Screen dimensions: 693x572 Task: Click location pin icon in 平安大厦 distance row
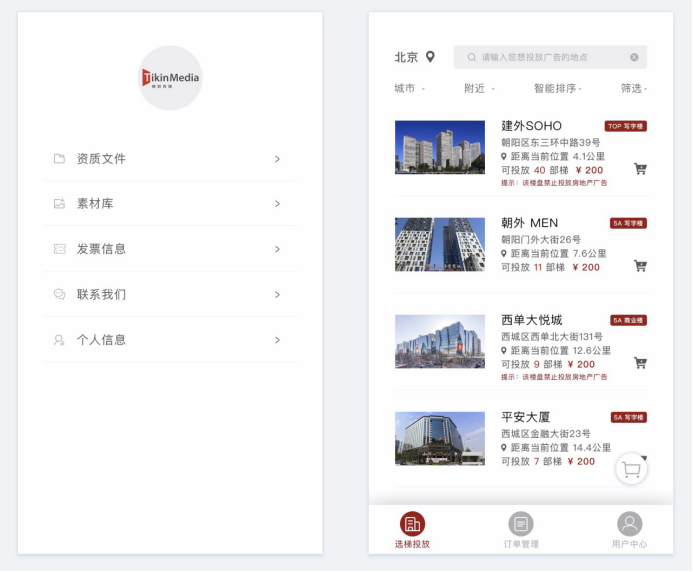503,448
